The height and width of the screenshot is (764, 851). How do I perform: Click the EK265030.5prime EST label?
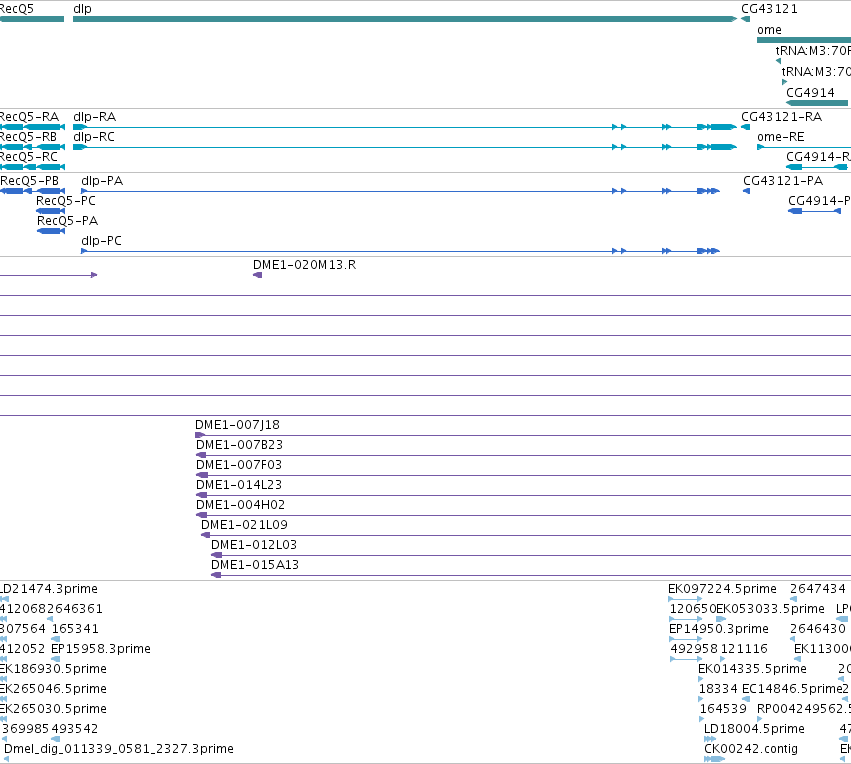coord(53,709)
